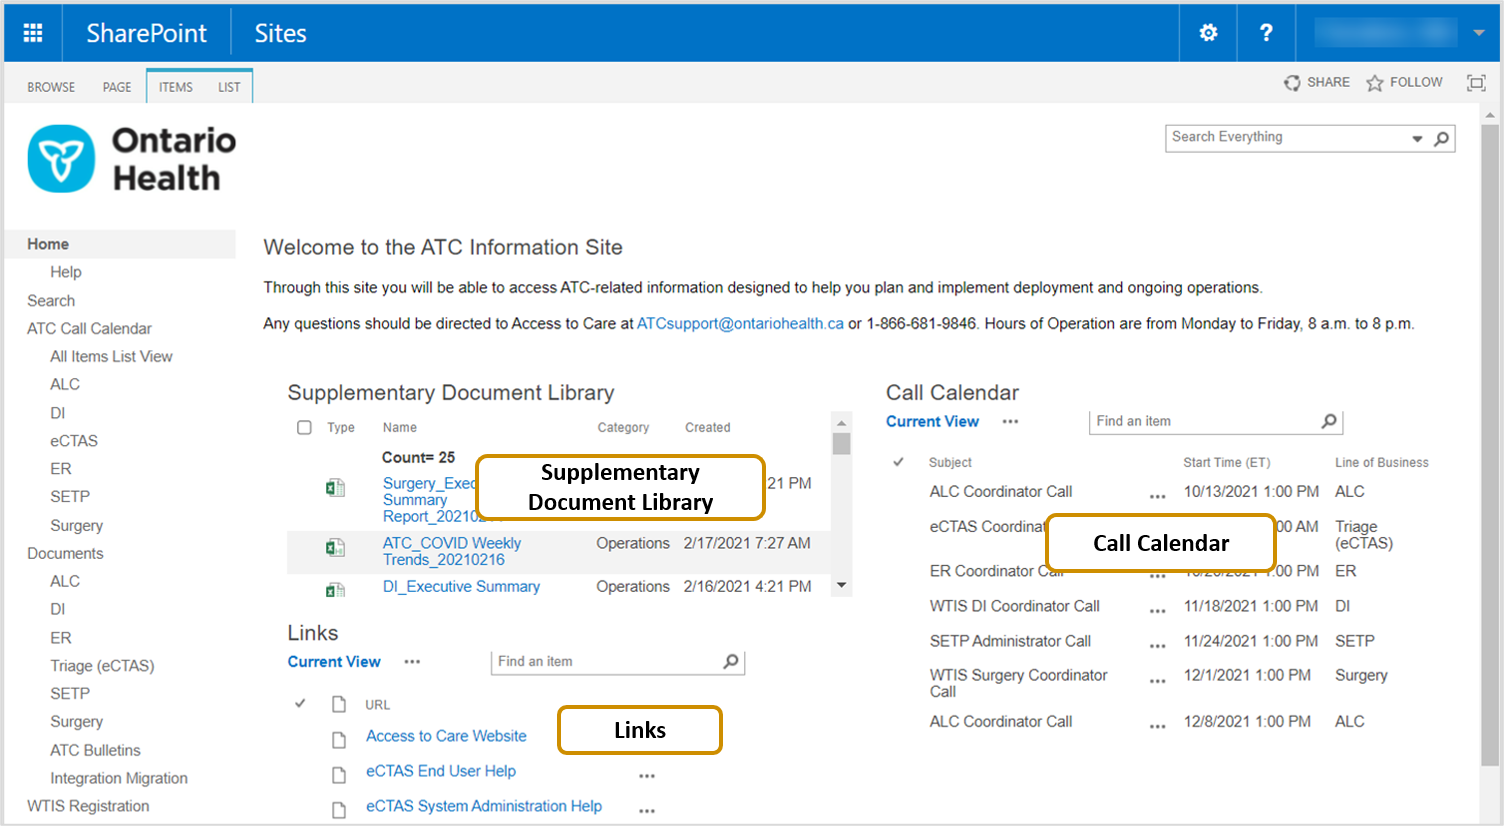Open ATC Bulletins navigation link

[95, 750]
